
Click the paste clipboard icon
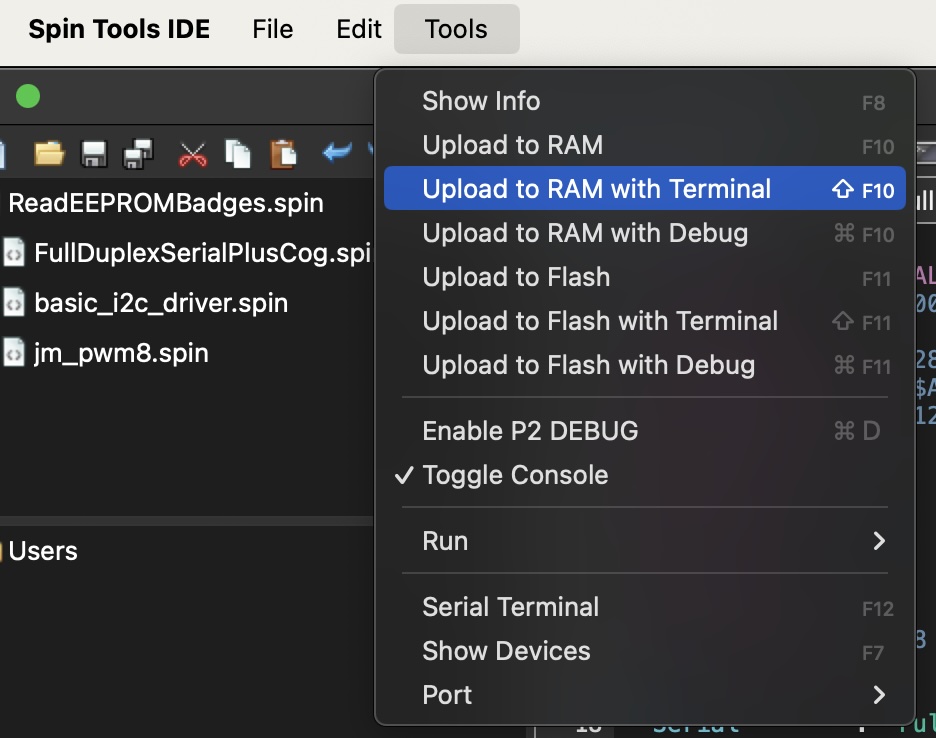click(x=283, y=154)
